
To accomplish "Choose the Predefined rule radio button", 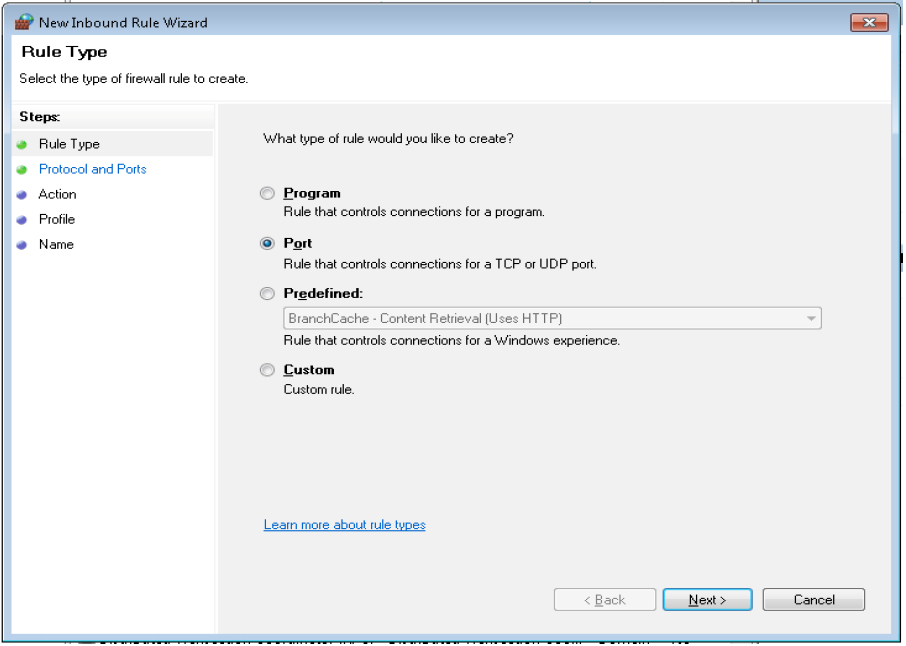I will point(267,294).
